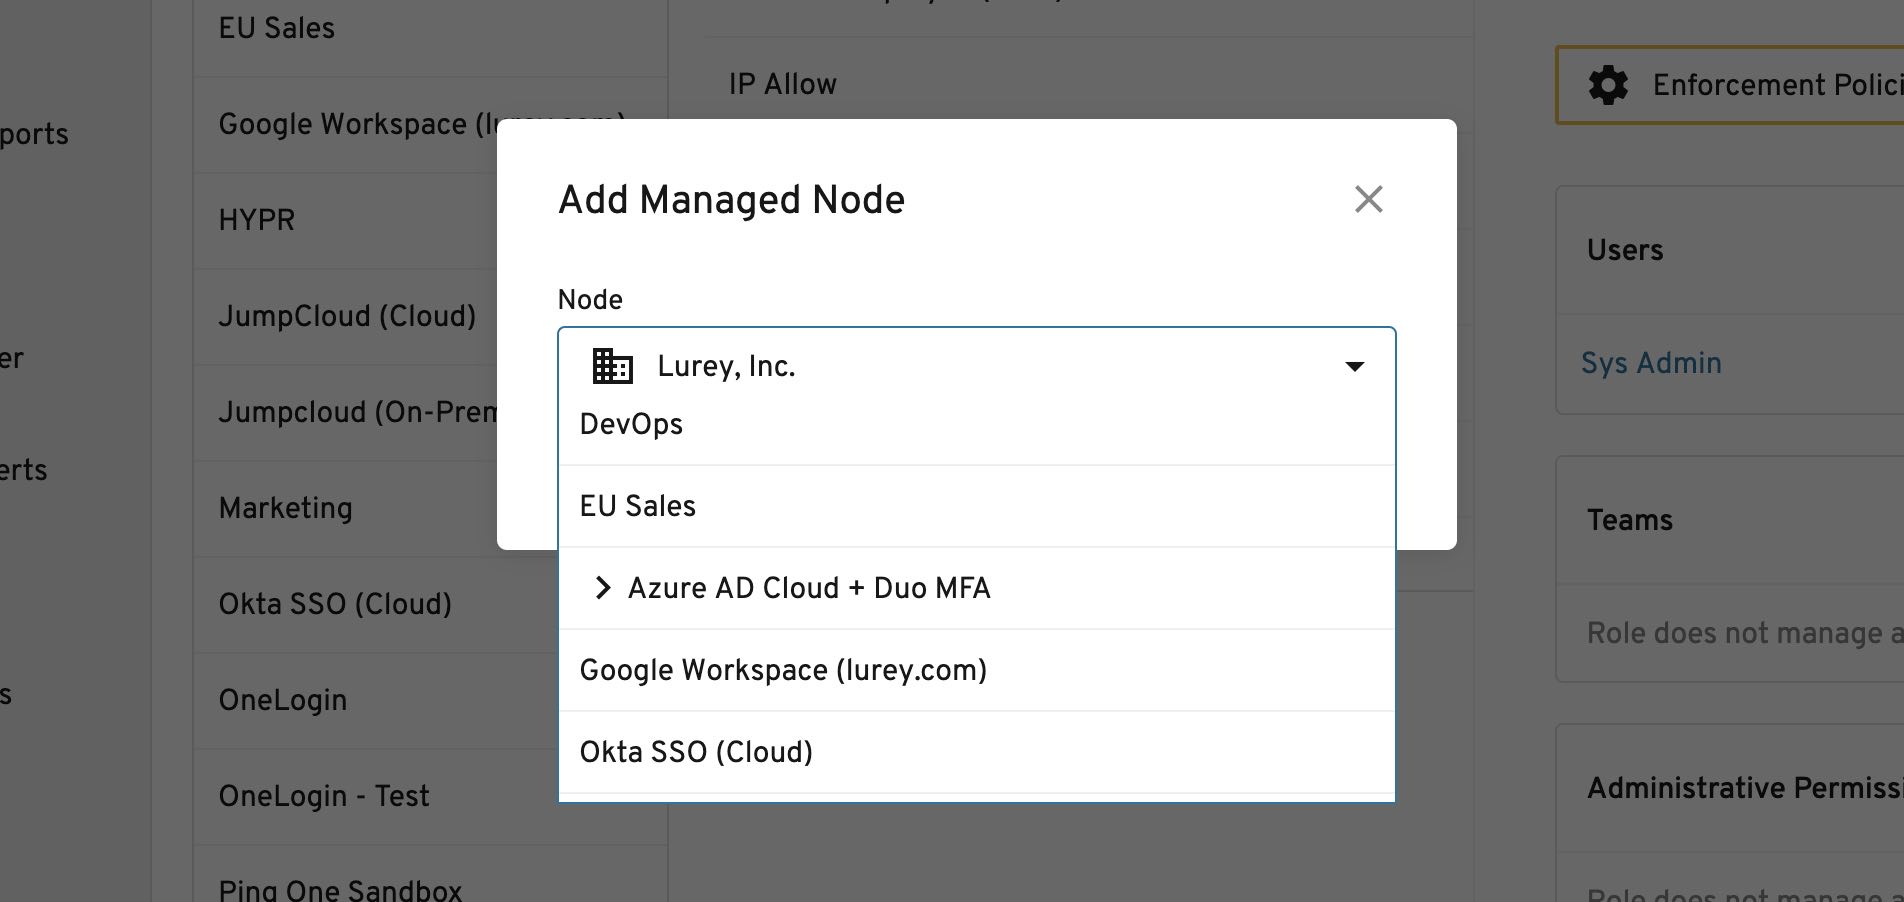Choose EU Sales in the dropdown list
Screen dimensions: 1904x902
point(976,506)
